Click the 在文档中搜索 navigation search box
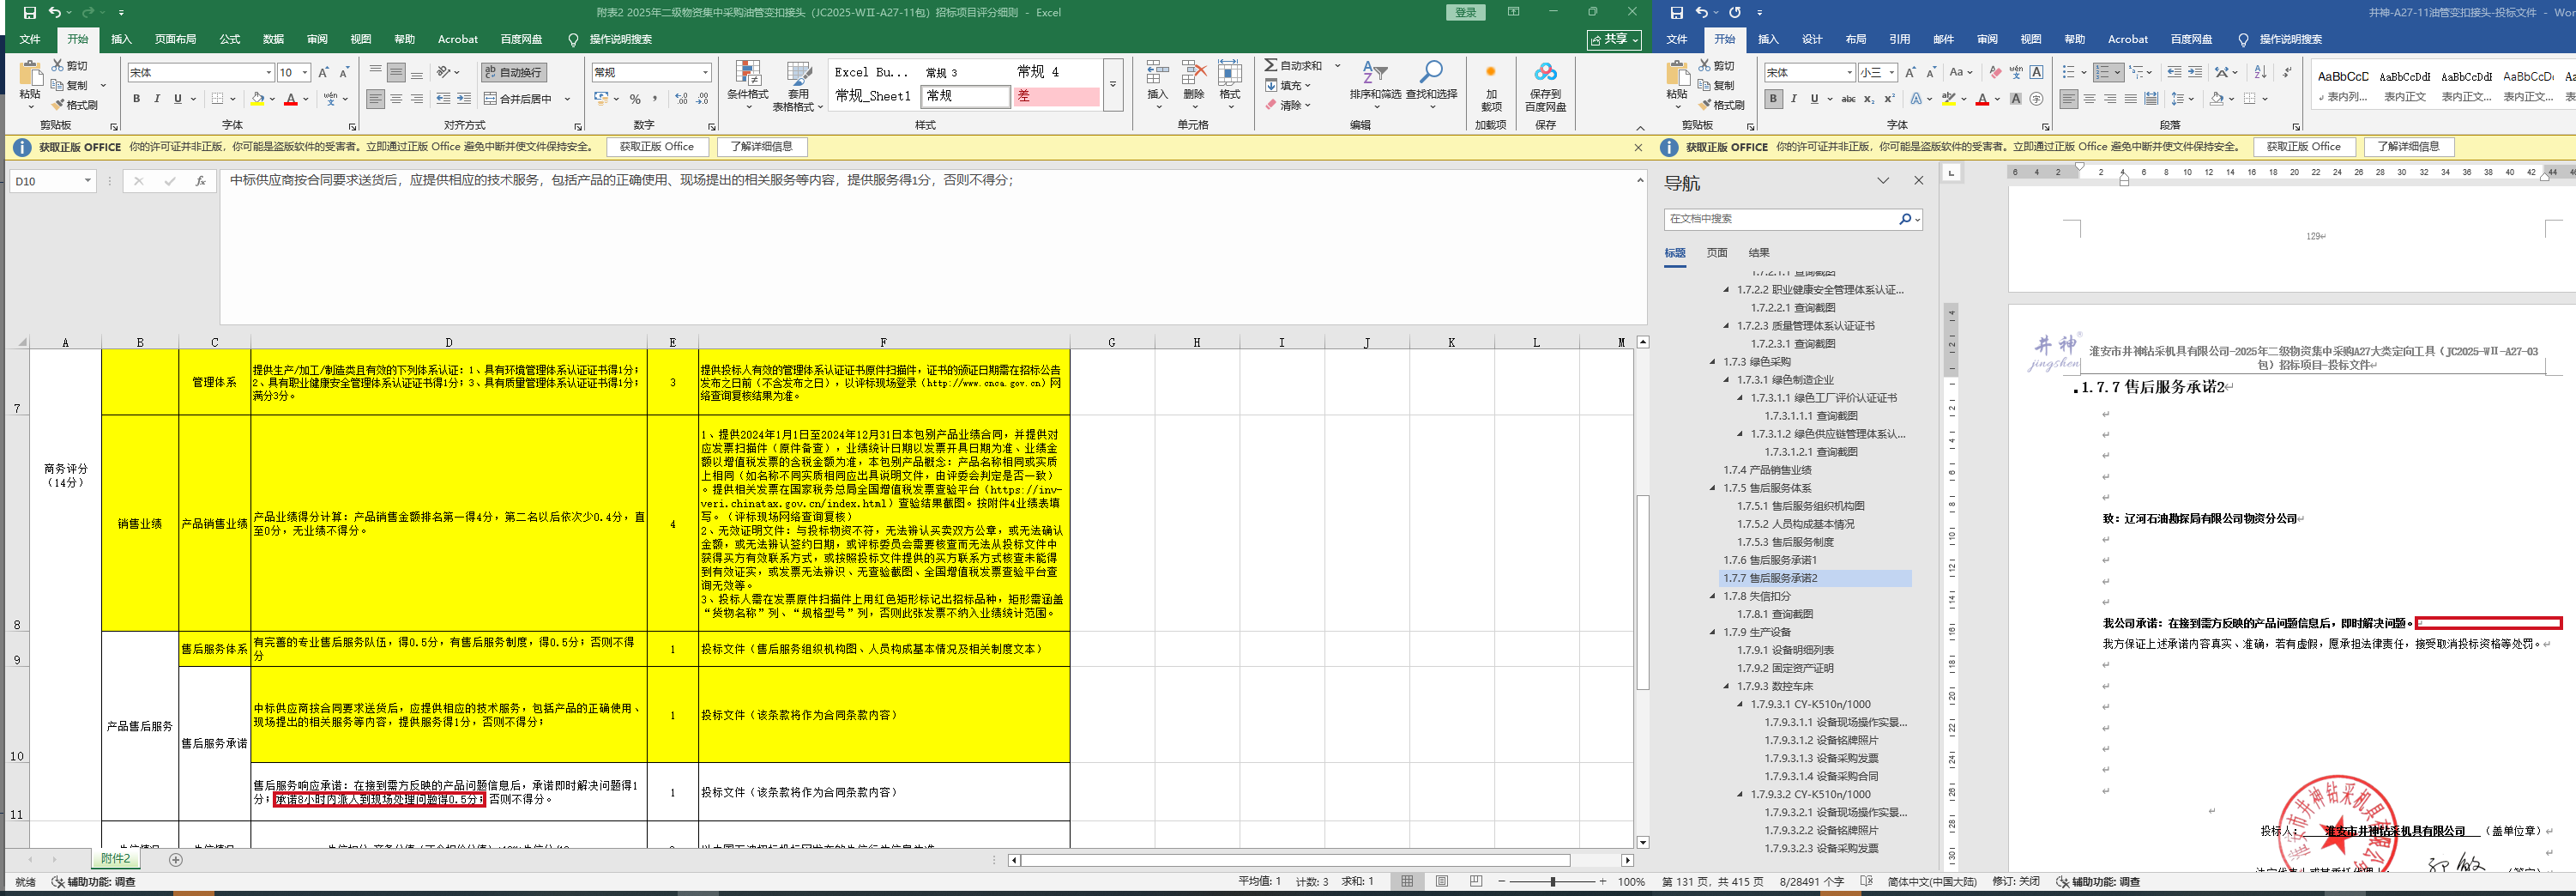Screen dimensions: 2576x896 [x=1780, y=219]
